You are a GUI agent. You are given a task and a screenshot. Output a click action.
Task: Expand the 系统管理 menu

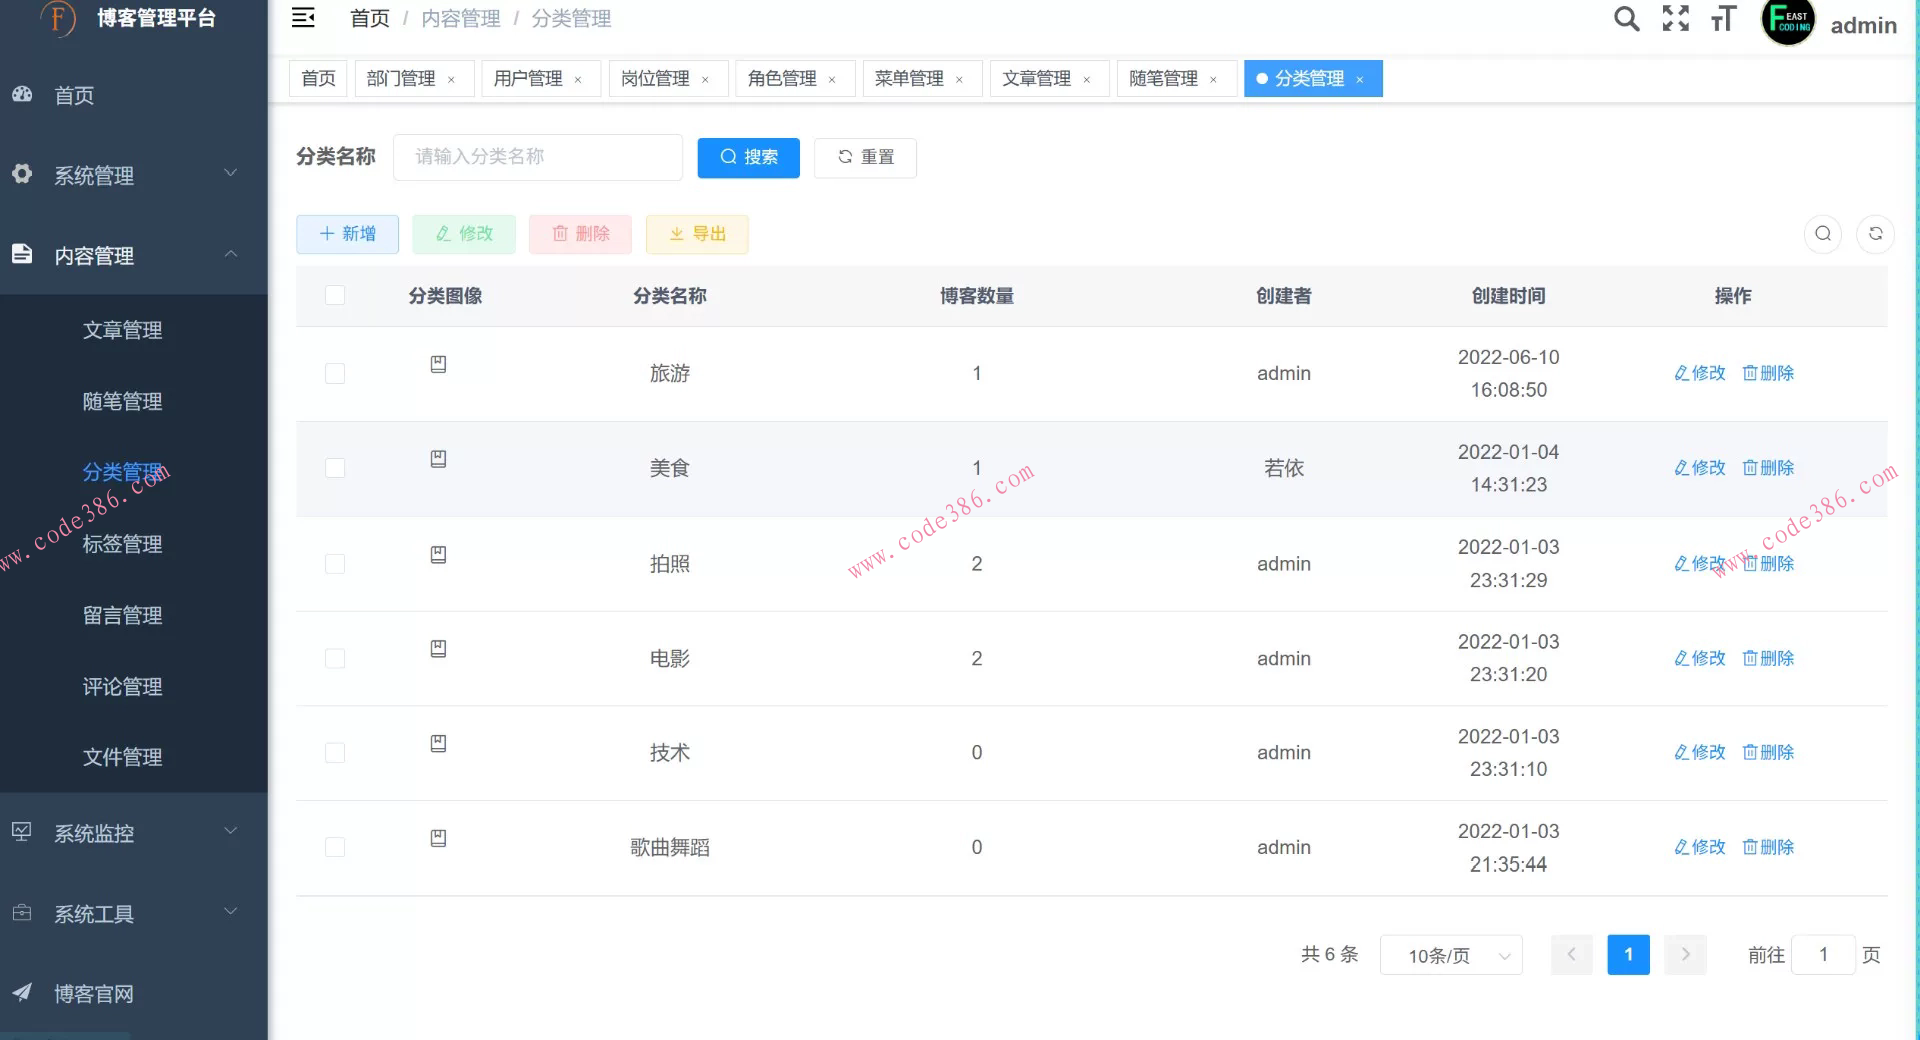[x=94, y=175]
